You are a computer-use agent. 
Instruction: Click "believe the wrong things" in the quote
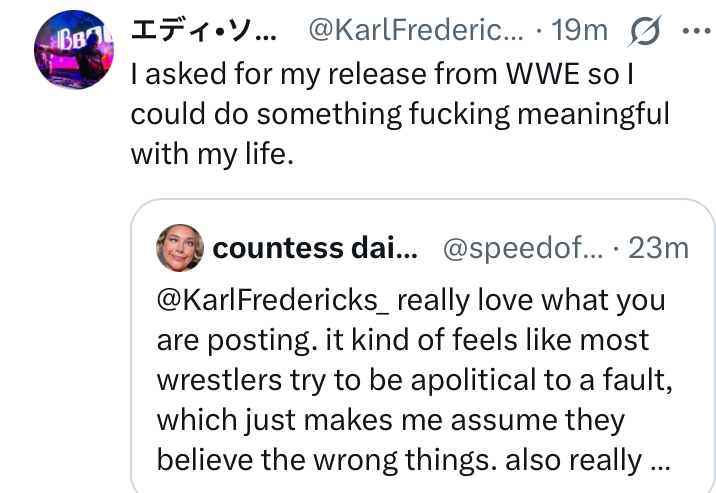330,460
